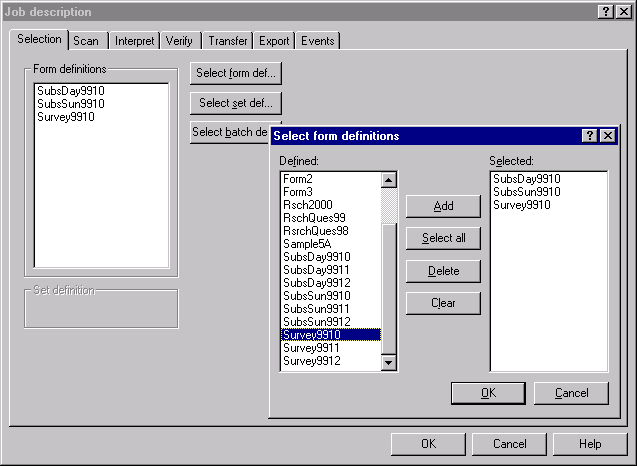Select the Events tab
This screenshot has height=466, width=637.
[x=317, y=41]
